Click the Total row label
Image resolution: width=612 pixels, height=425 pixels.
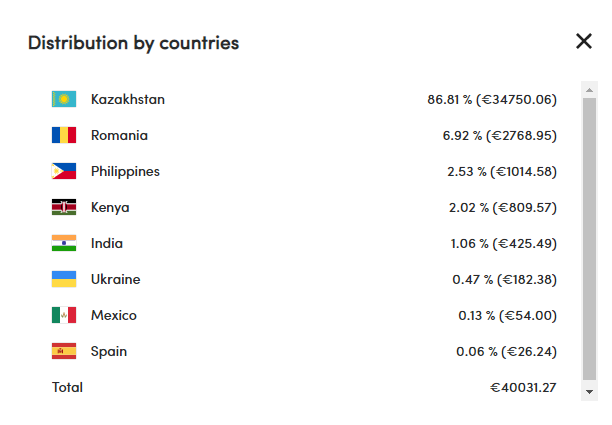[x=67, y=388]
